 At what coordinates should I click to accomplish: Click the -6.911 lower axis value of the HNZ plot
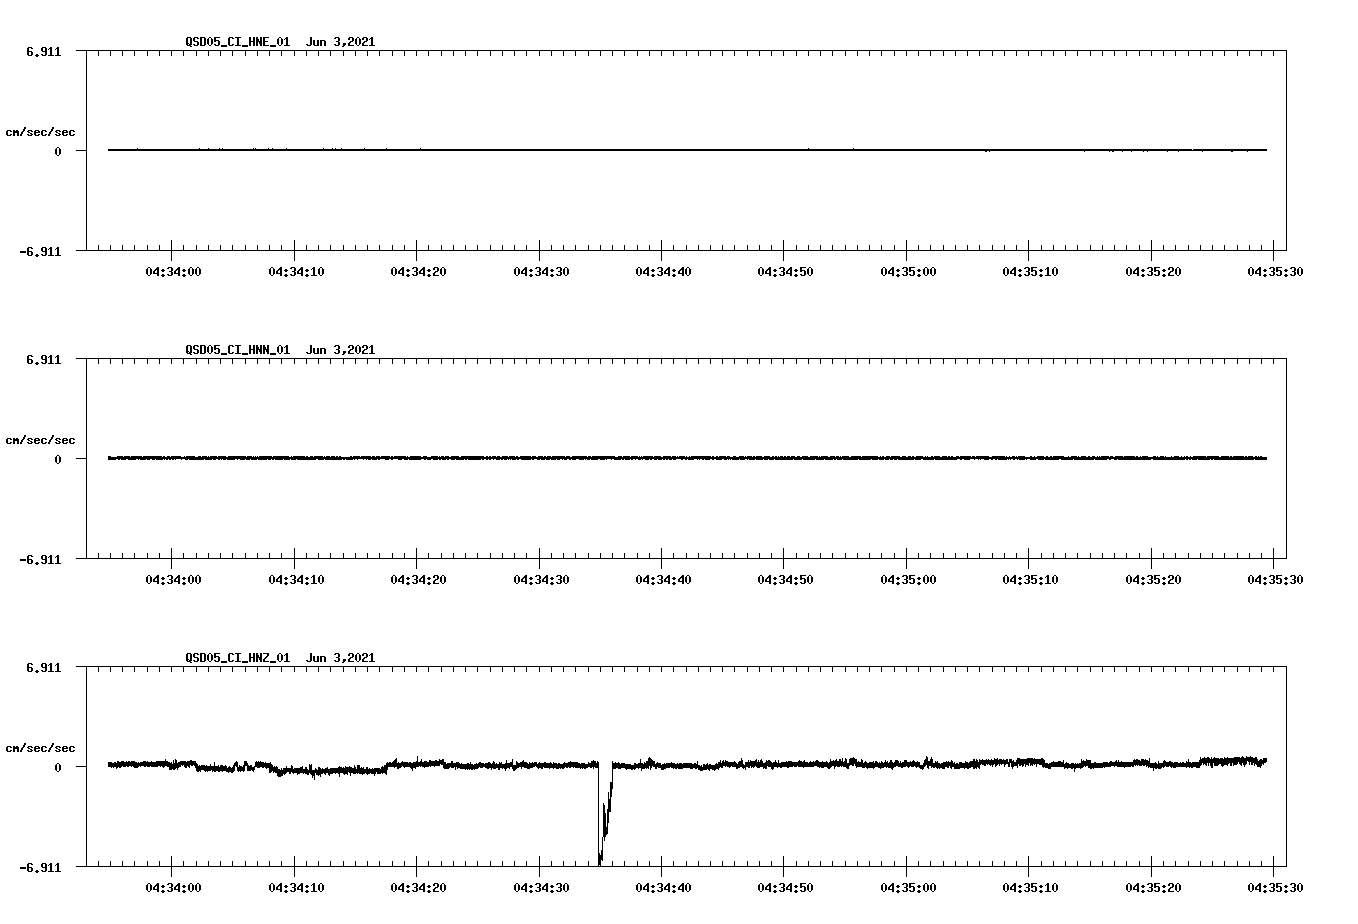point(41,867)
